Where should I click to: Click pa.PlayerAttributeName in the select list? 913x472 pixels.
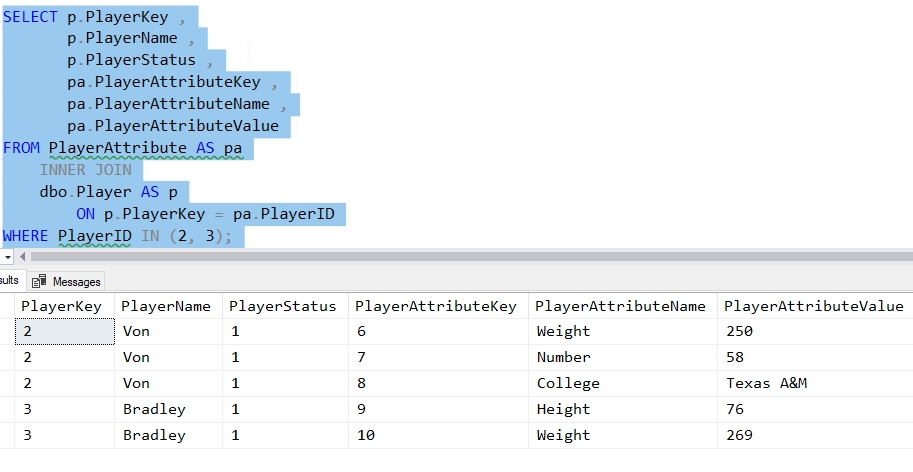pyautogui.click(x=168, y=104)
